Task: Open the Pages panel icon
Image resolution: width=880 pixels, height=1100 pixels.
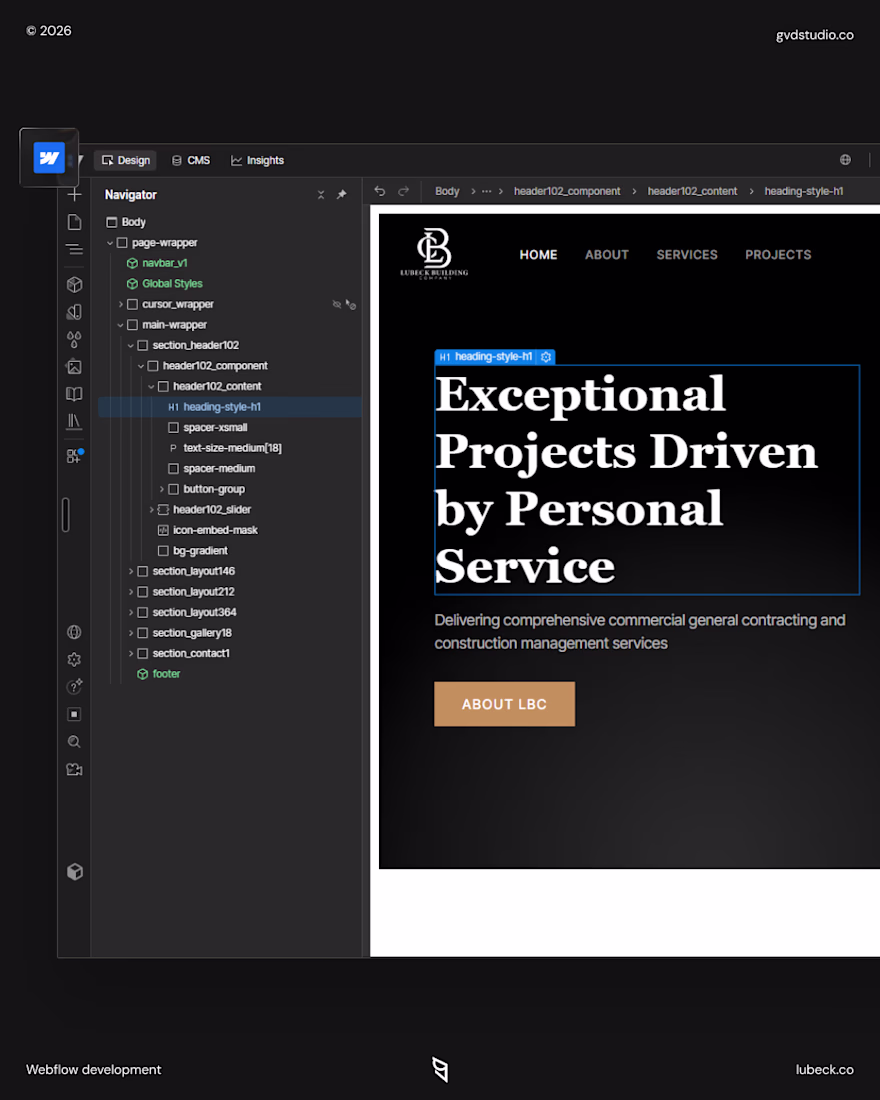Action: coord(74,222)
